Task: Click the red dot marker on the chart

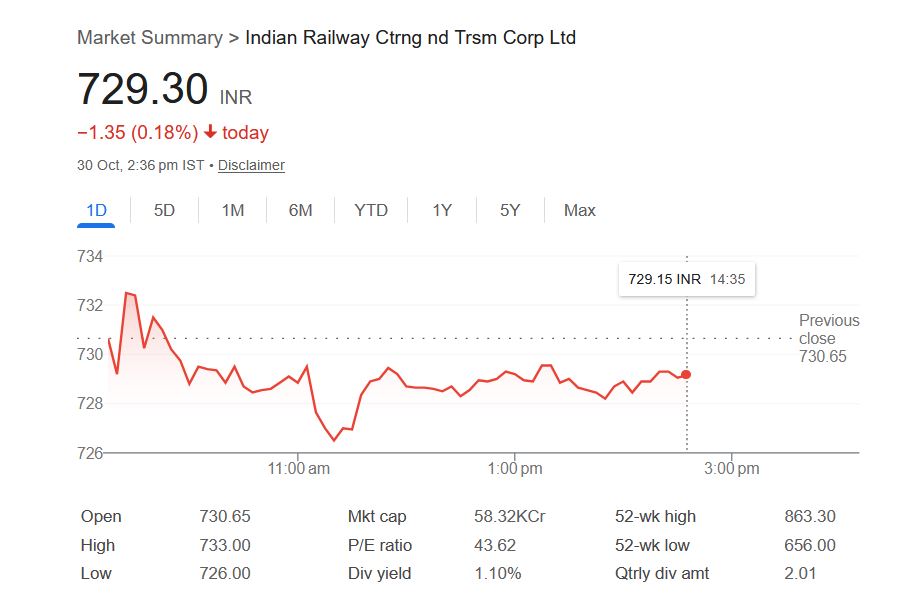Action: click(686, 374)
